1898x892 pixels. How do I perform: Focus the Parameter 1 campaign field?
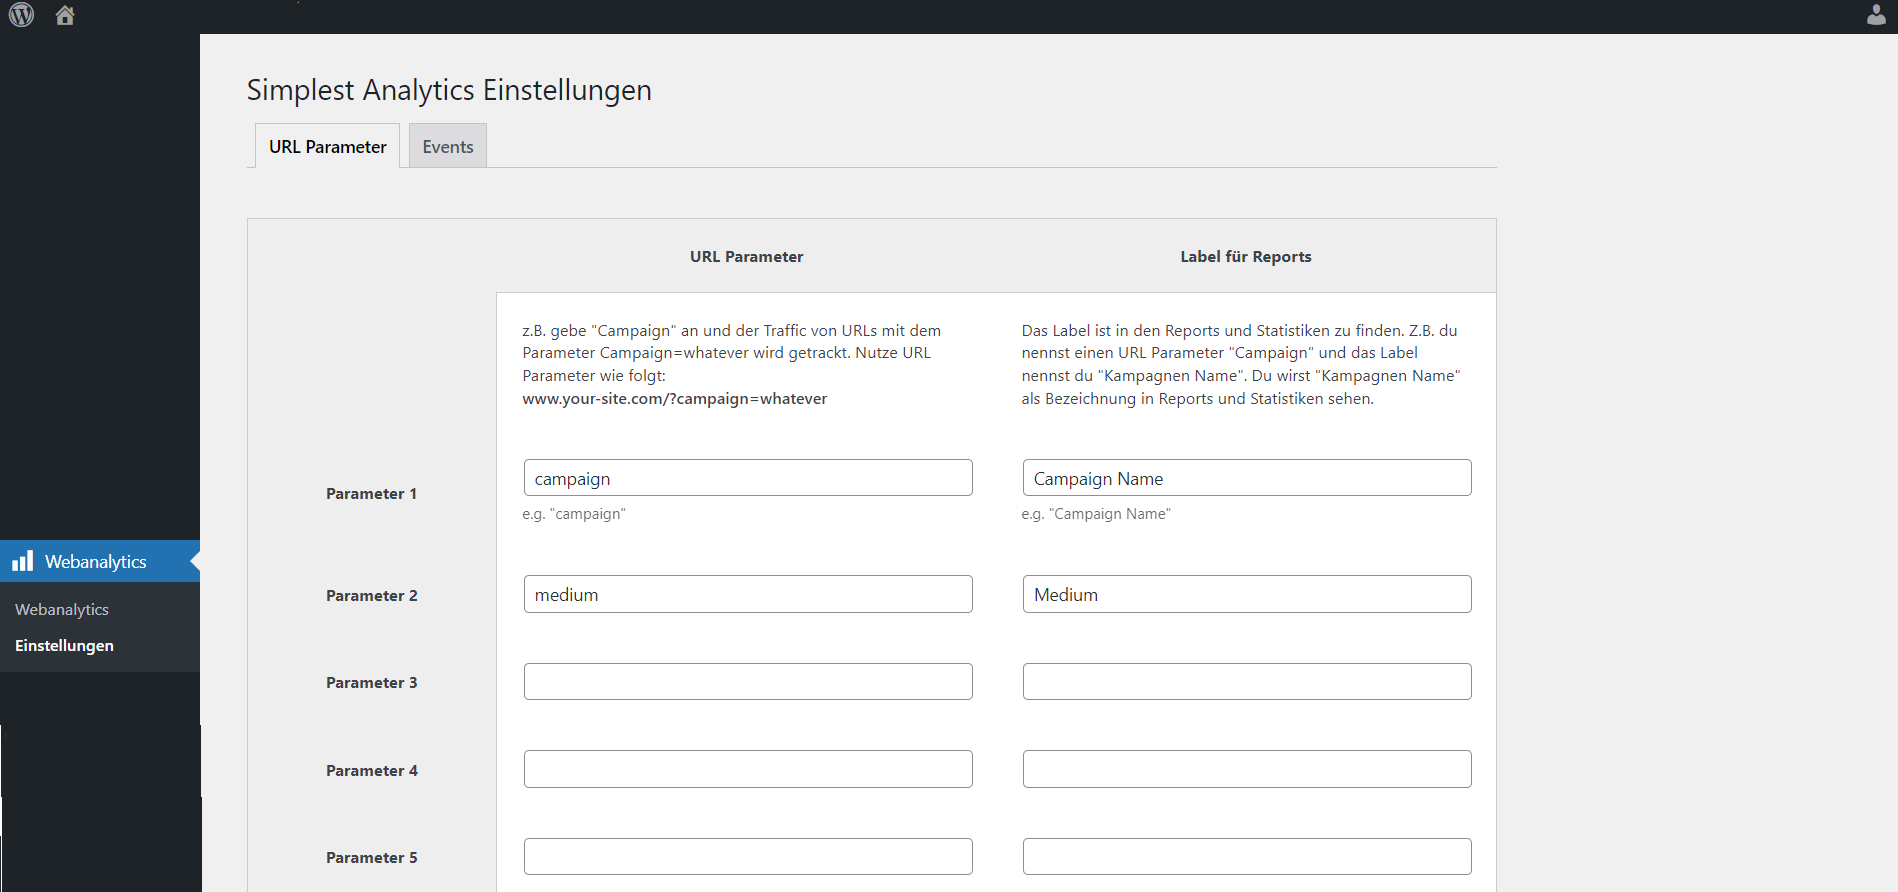click(748, 478)
